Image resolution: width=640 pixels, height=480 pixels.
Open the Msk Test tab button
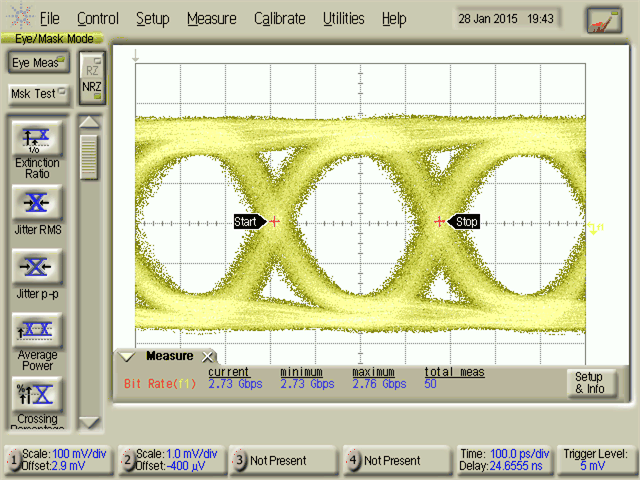tap(37, 94)
